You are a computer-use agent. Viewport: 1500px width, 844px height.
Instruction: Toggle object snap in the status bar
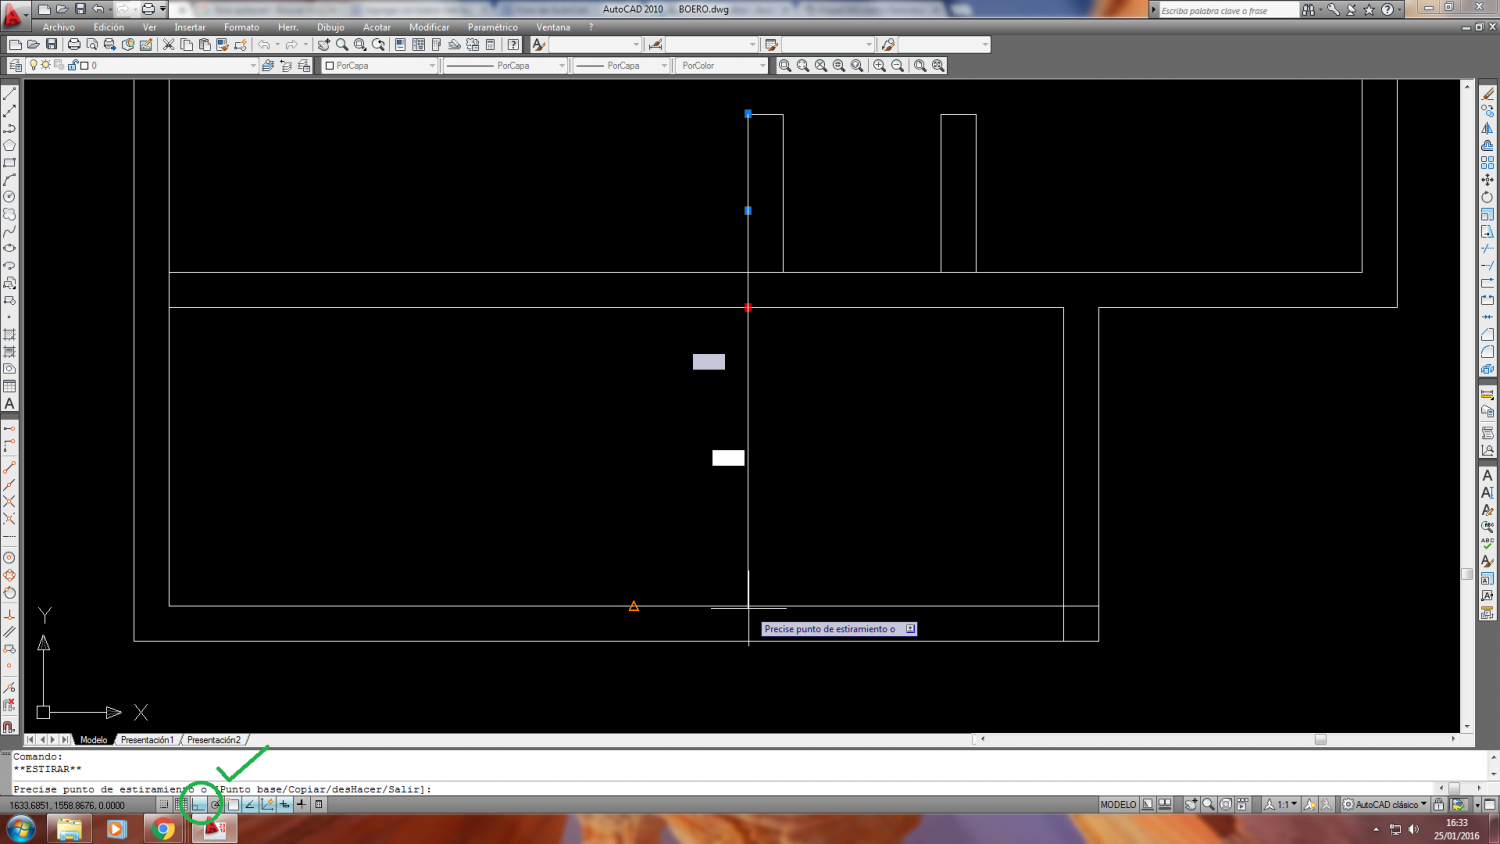coord(233,804)
